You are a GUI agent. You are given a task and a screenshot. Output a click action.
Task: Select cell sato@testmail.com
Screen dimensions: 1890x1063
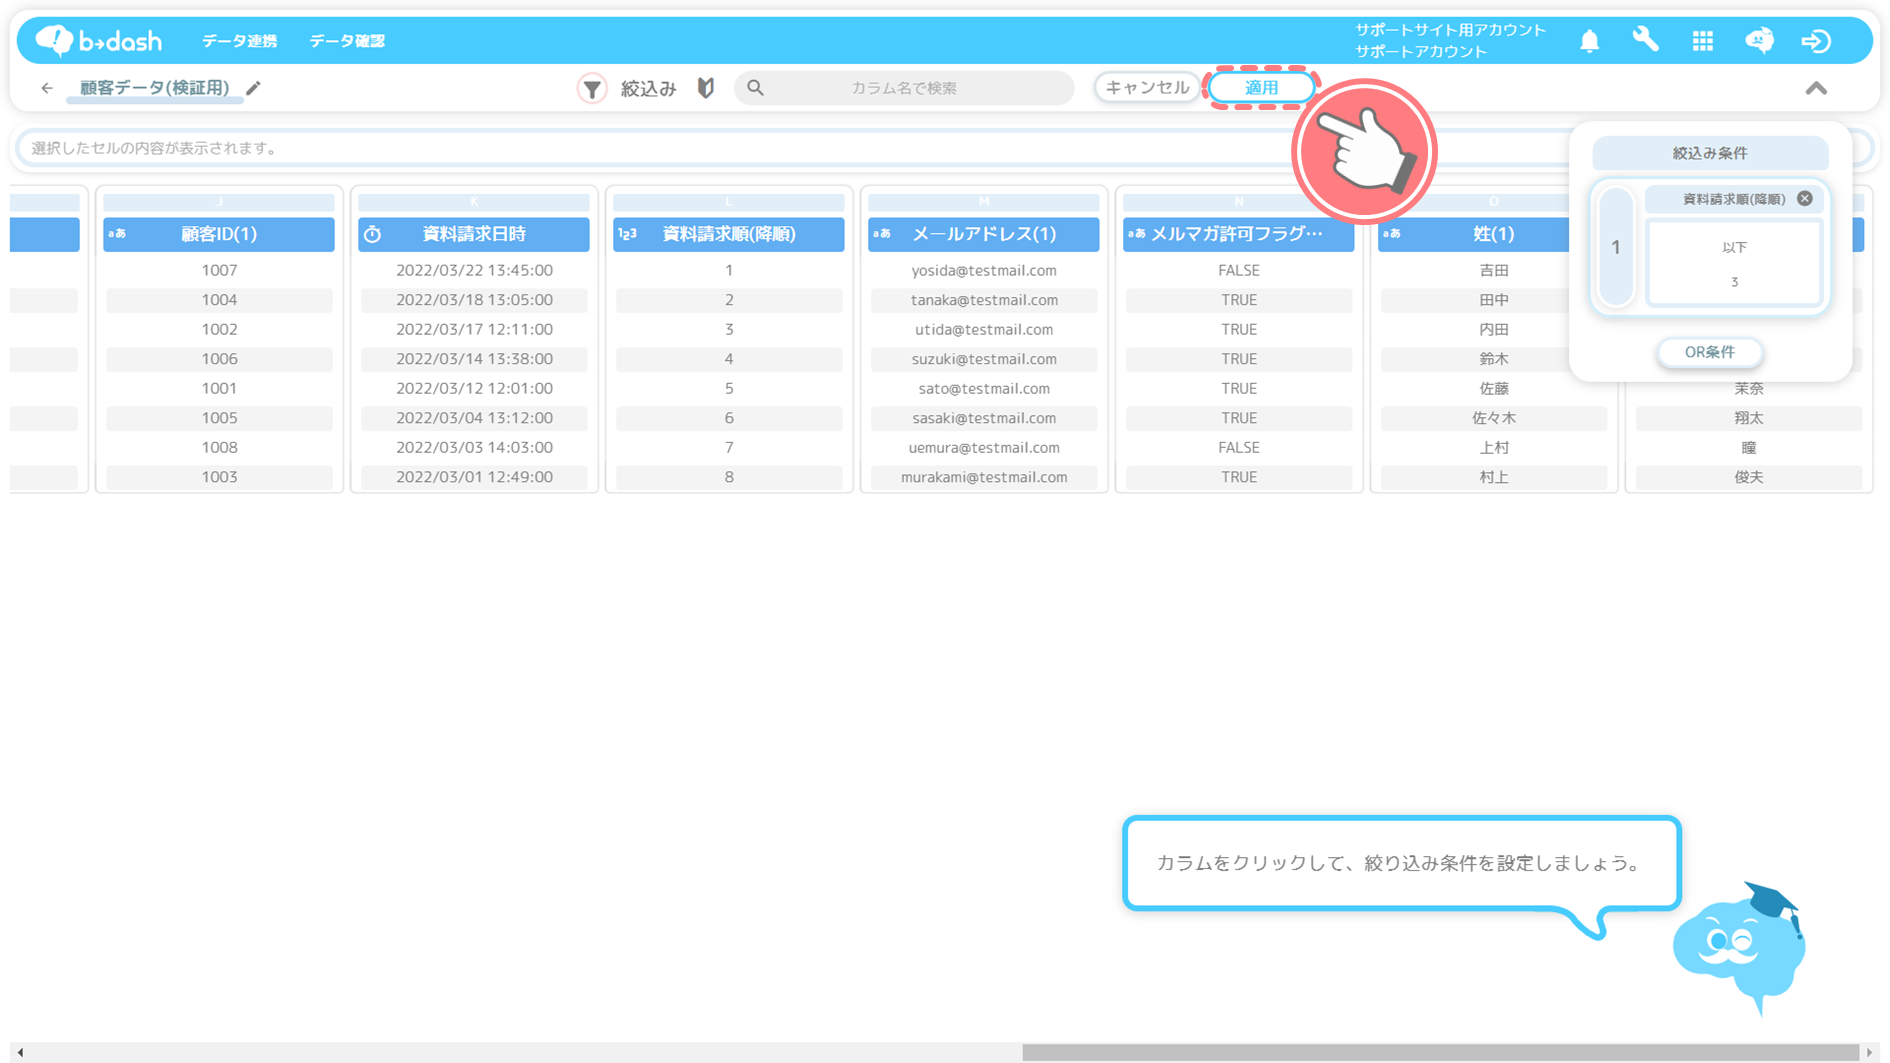tap(984, 388)
